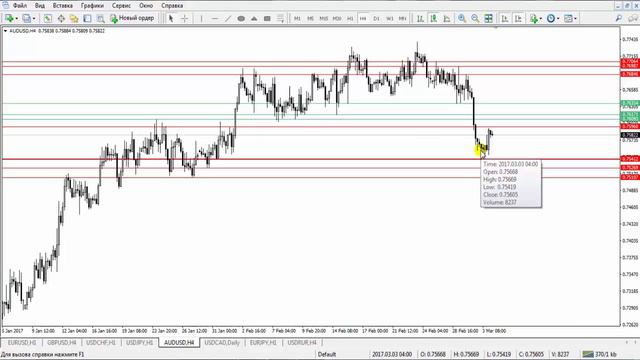Screen dimensions: 640x360
Task: Set timeframe to M1
Action: click(297, 19)
